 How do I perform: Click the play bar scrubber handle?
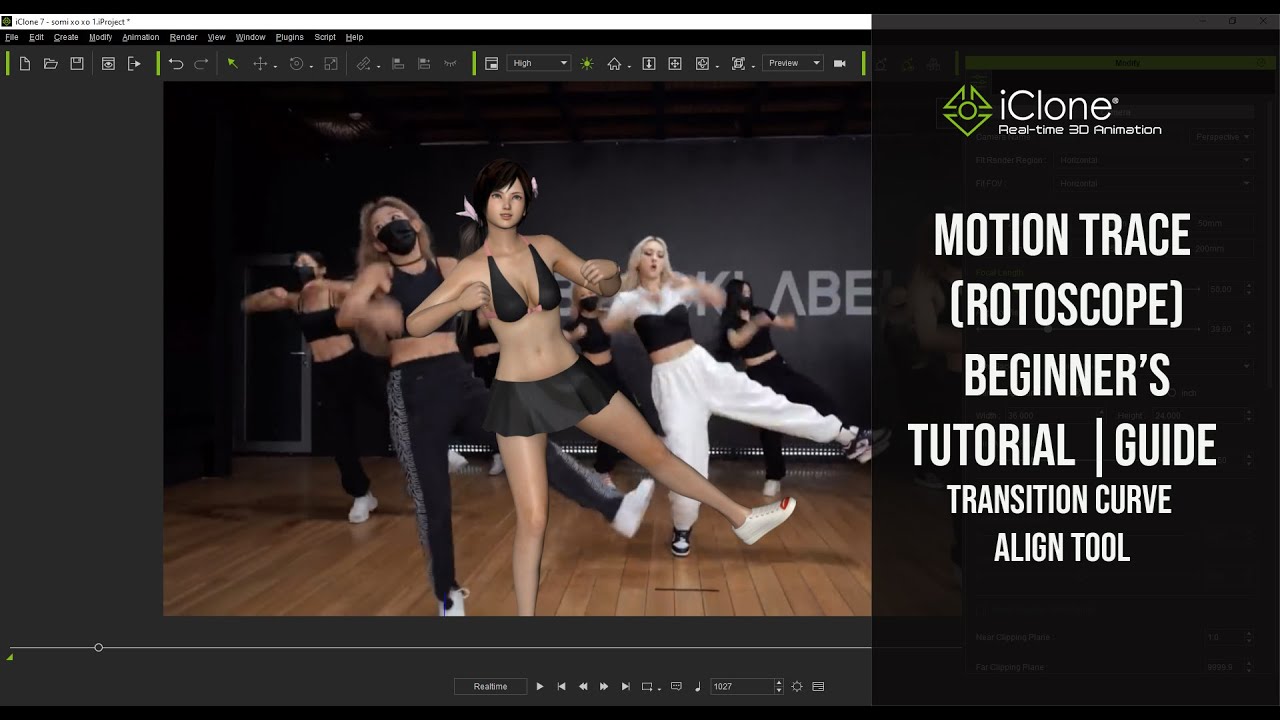pos(98,648)
